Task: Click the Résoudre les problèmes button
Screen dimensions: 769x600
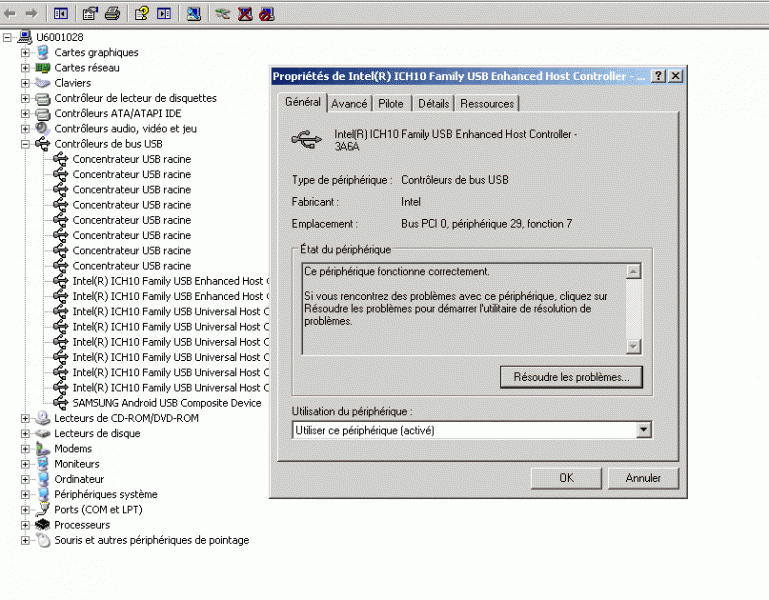Action: click(570, 377)
